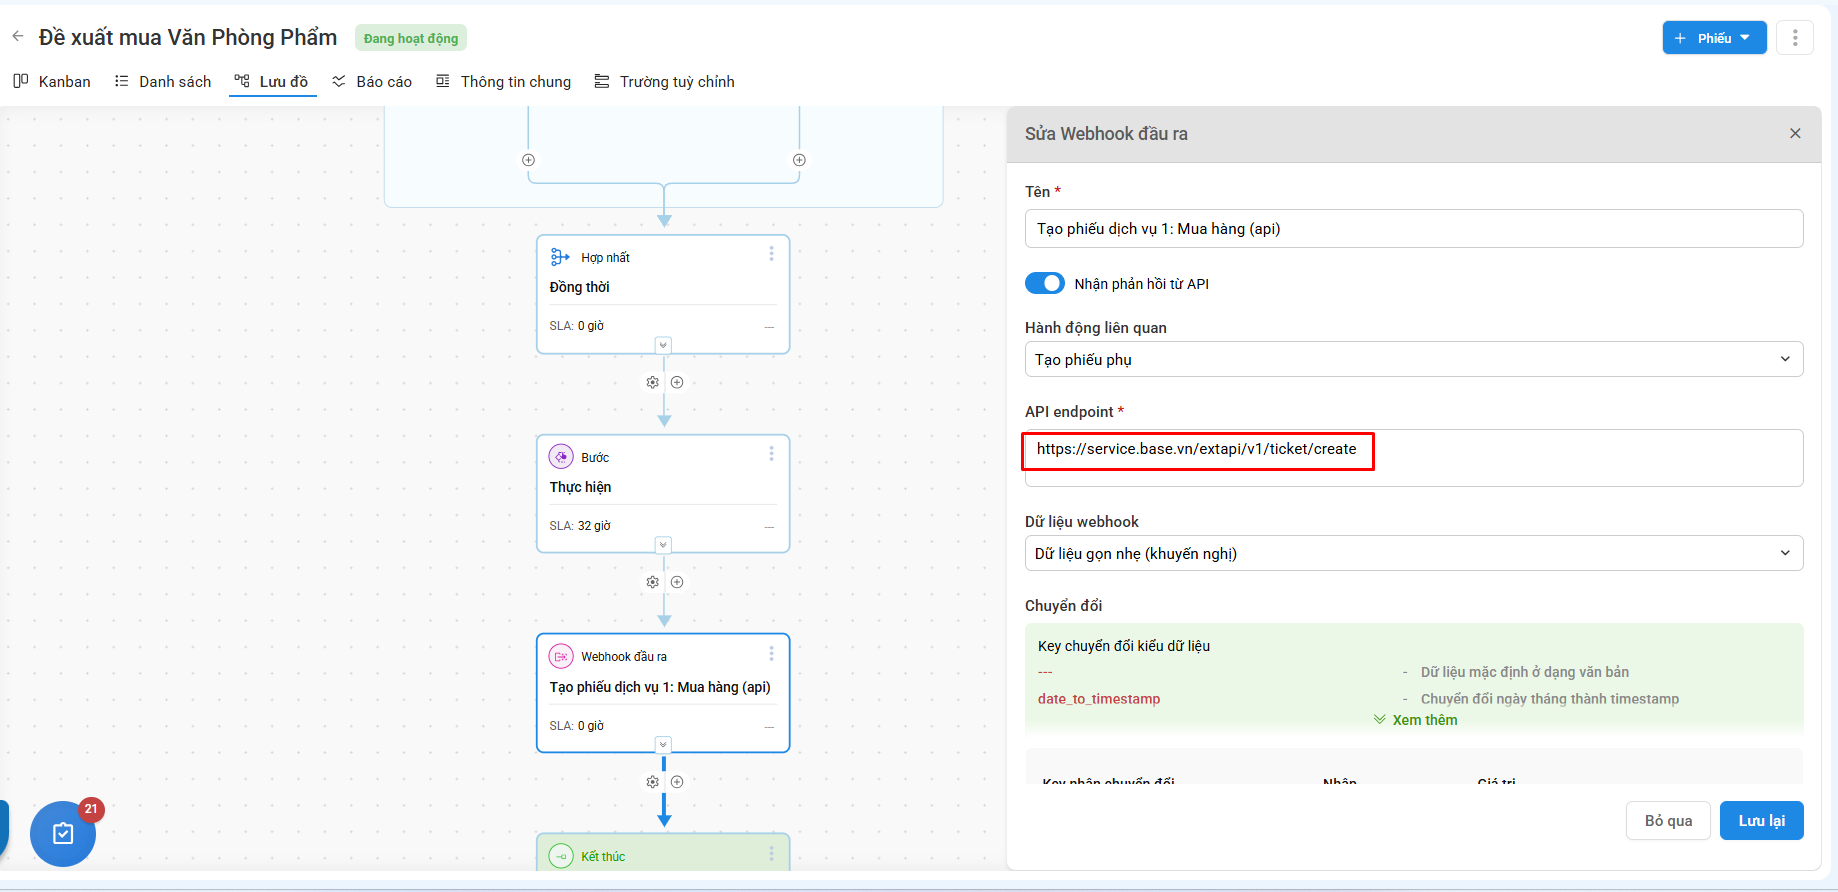Screen dimensions: 1838x892
Task: Click the Webhook đầu ra node icon
Action: (561, 656)
